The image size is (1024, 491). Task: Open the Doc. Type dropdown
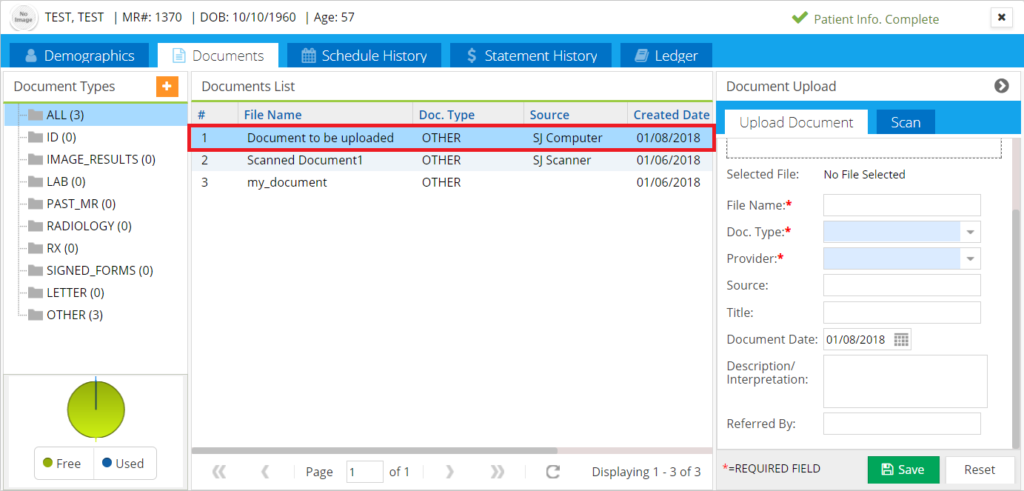969,232
